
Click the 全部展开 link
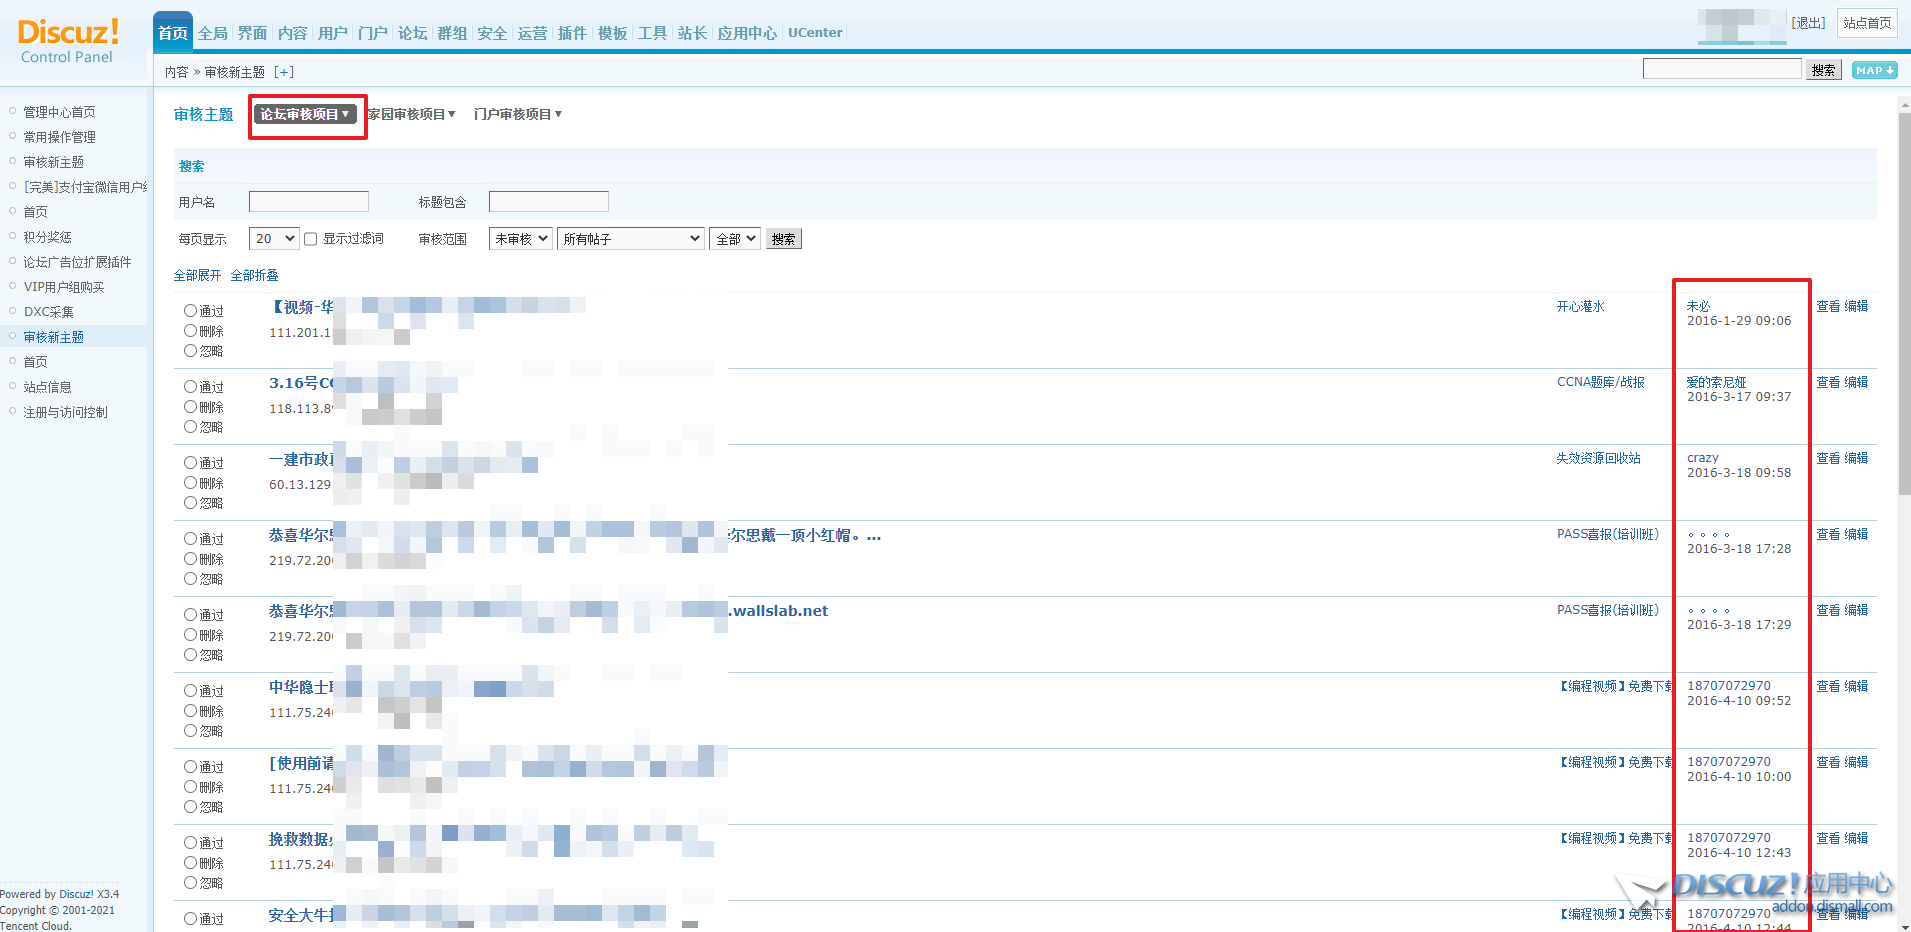(197, 275)
